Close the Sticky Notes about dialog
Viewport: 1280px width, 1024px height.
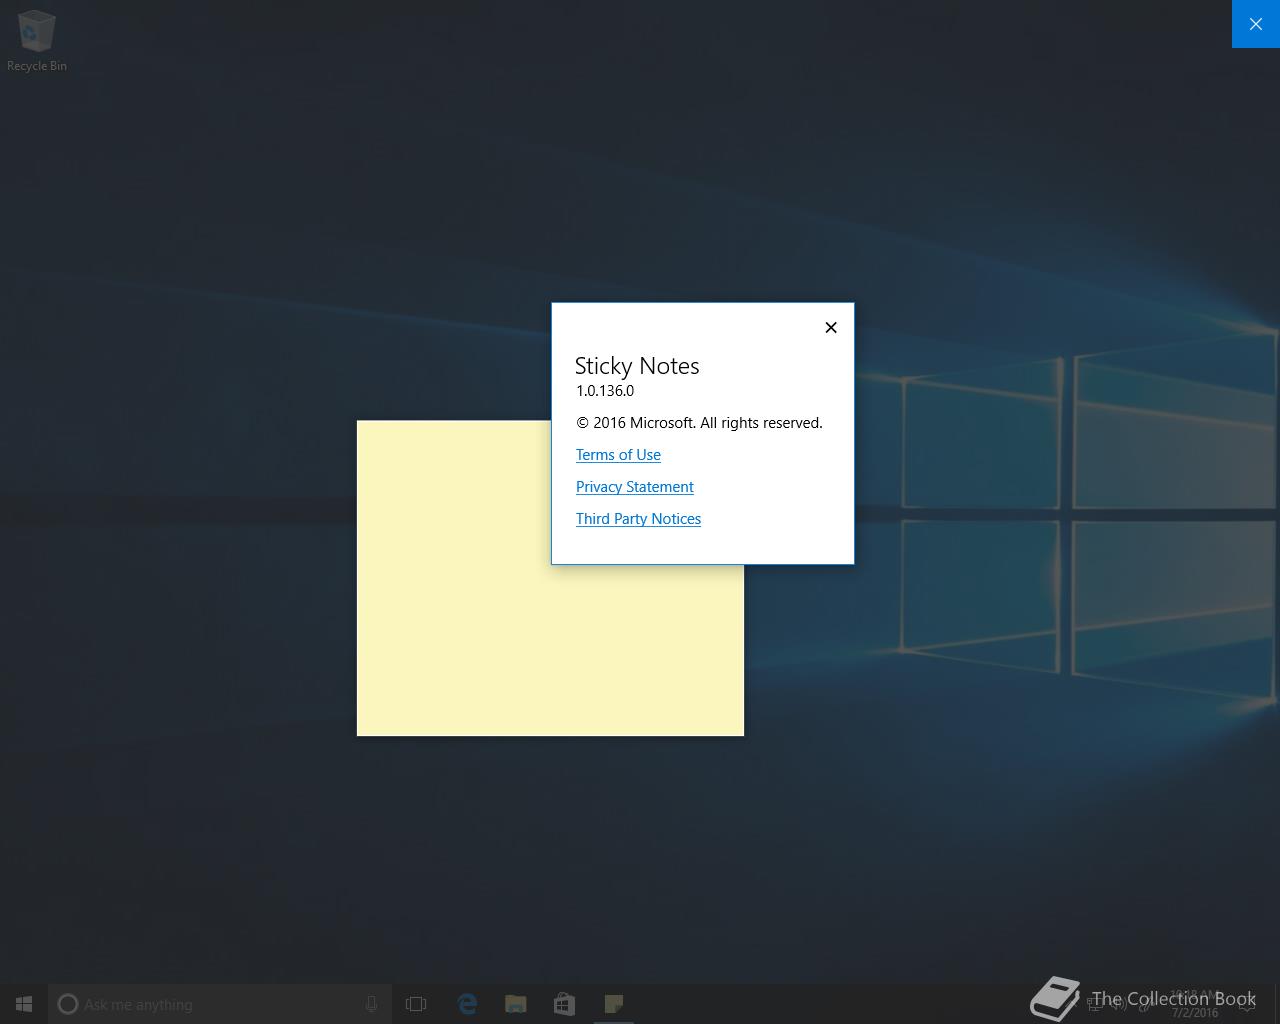[831, 327]
